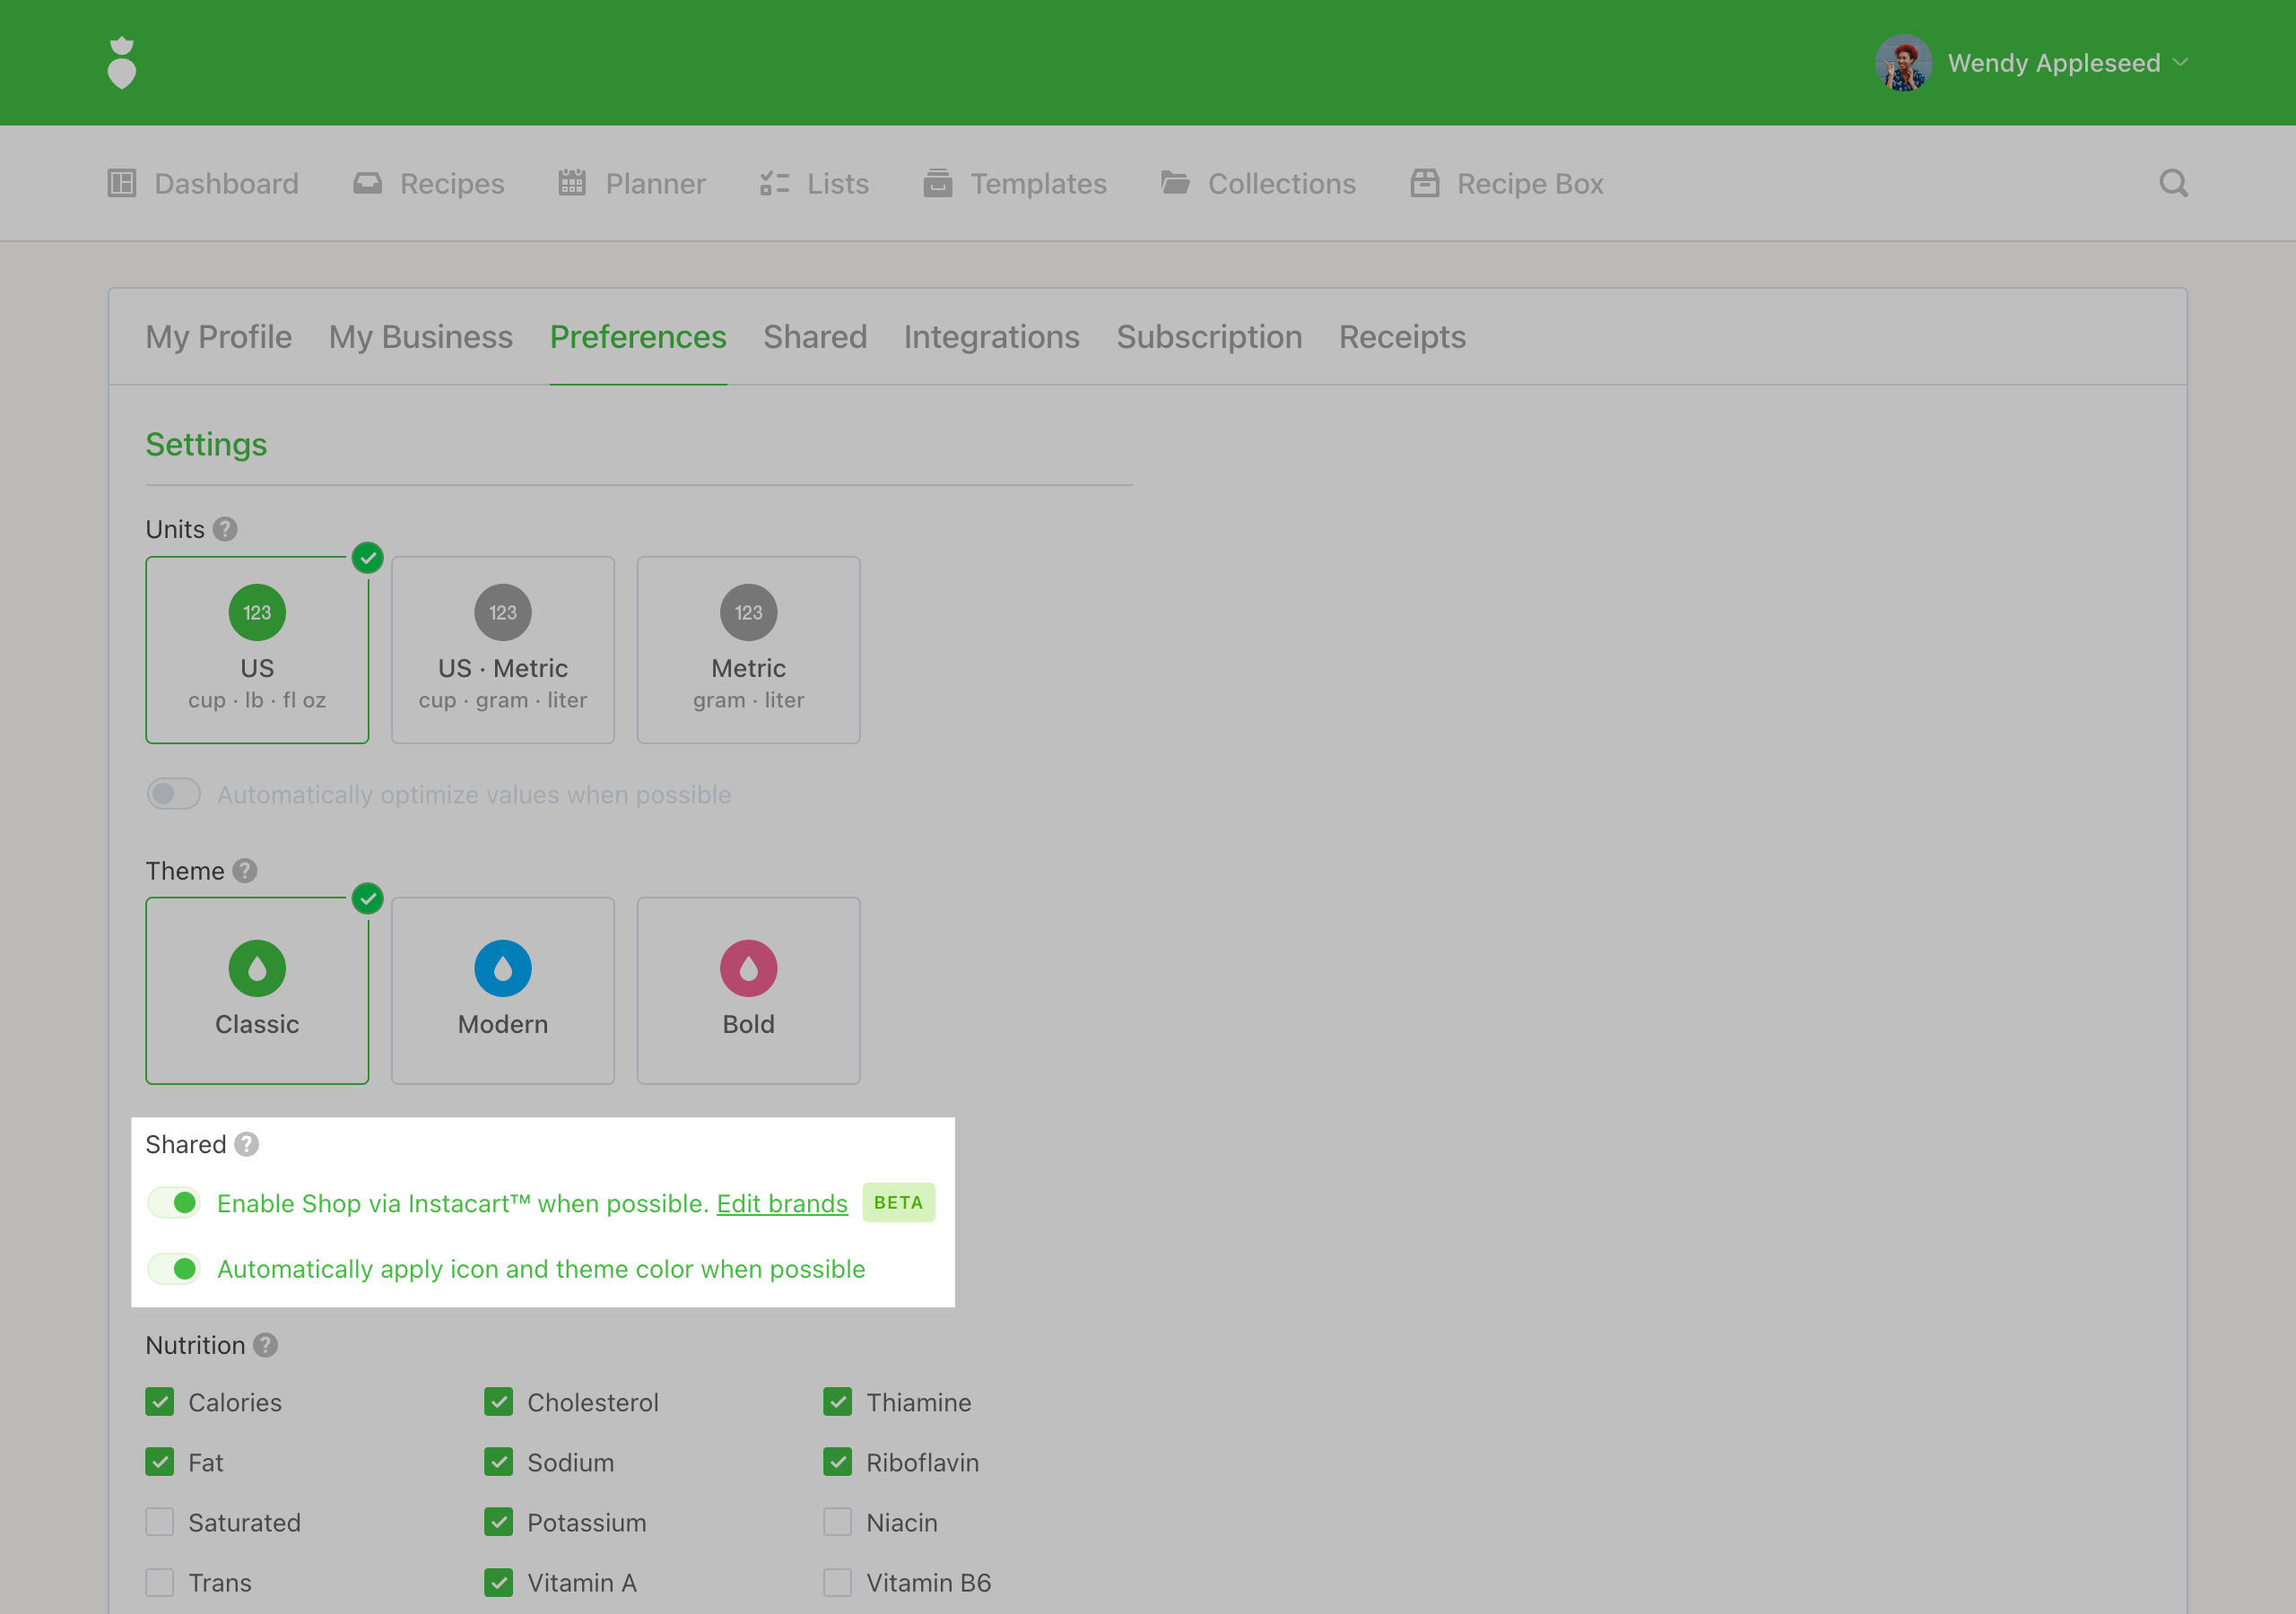Click the help icon next to Units
The width and height of the screenshot is (2296, 1614).
pos(225,529)
